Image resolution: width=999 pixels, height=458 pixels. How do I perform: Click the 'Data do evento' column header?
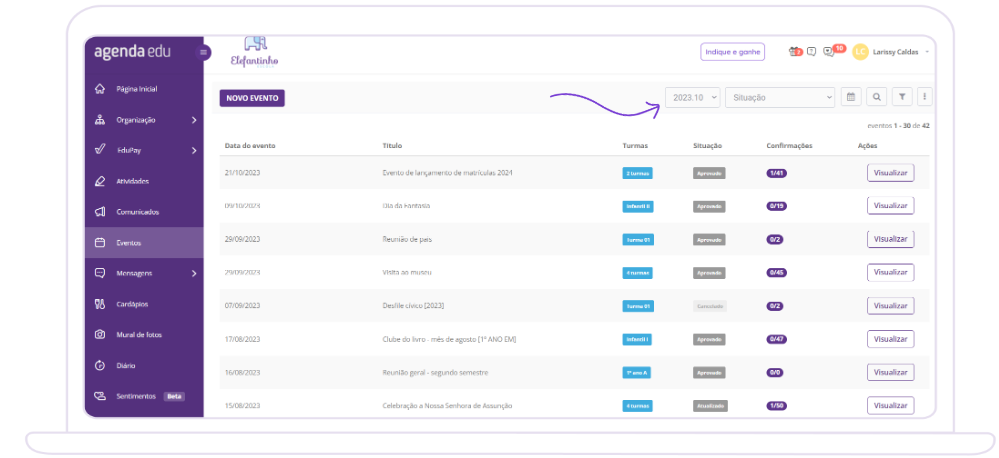(x=250, y=146)
